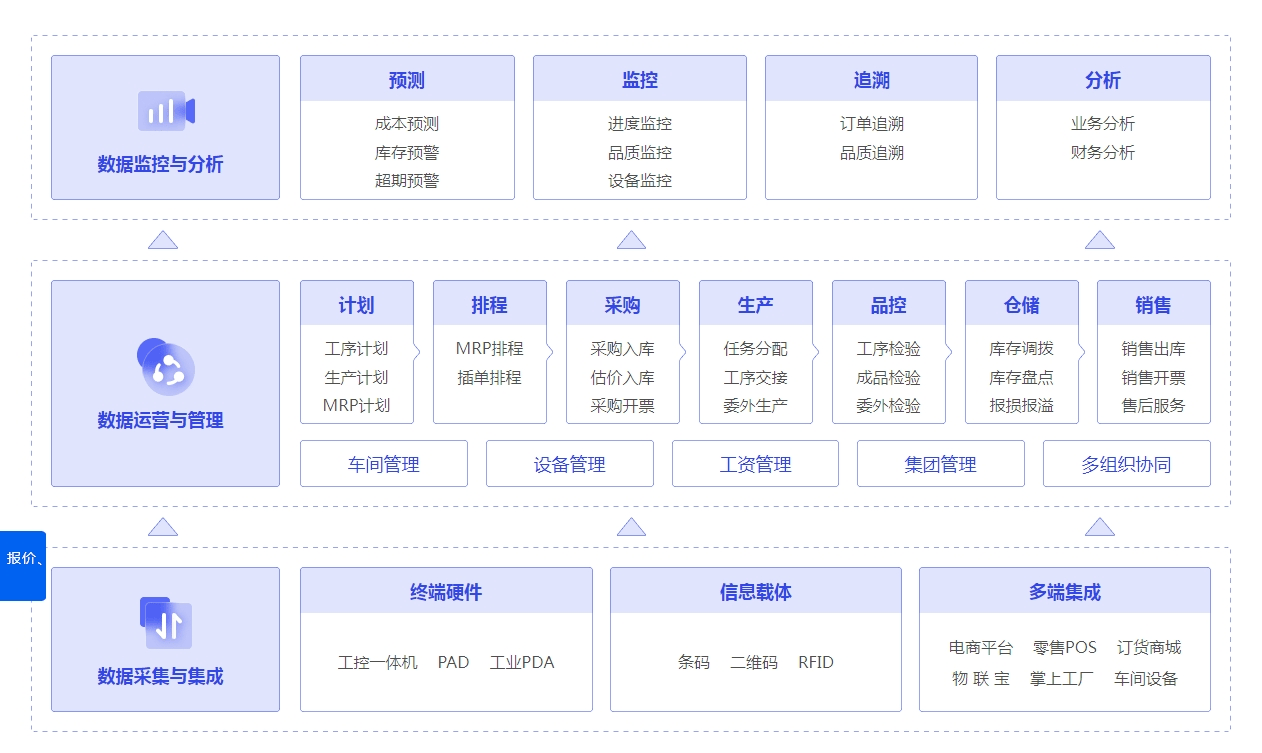Switch to the 追溯 section header
1262x753 pixels.
(871, 77)
